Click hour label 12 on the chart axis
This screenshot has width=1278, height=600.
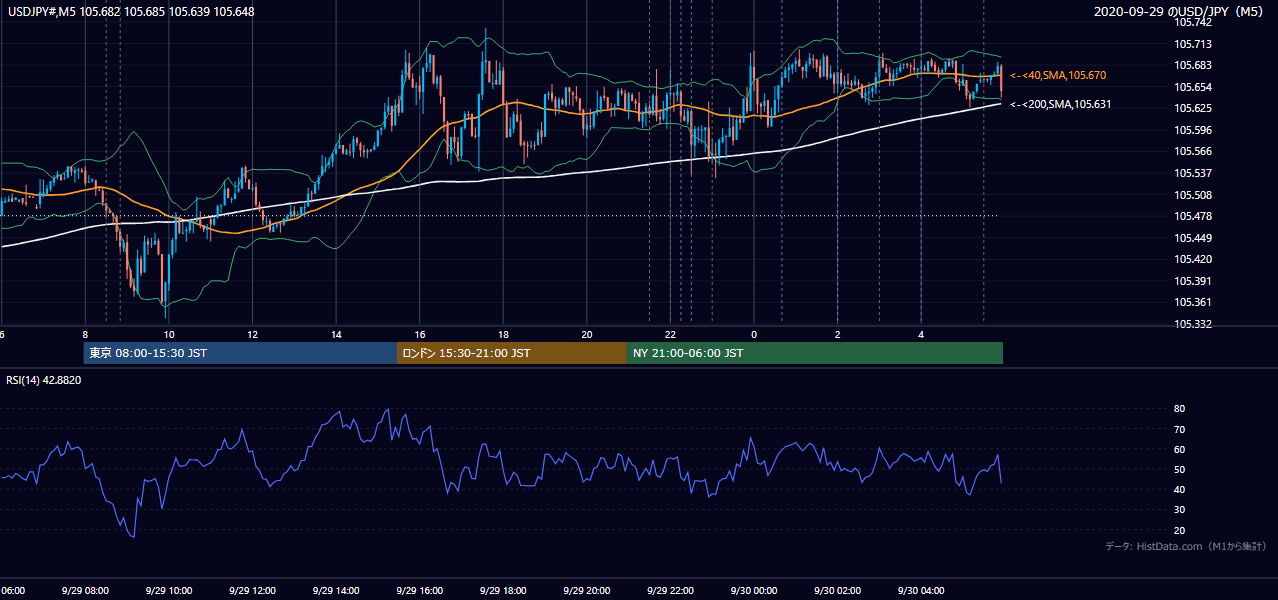click(252, 335)
